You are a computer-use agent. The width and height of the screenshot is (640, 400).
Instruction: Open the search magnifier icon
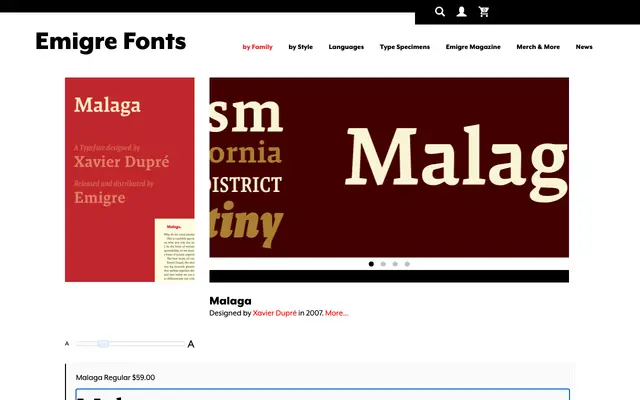point(440,11)
